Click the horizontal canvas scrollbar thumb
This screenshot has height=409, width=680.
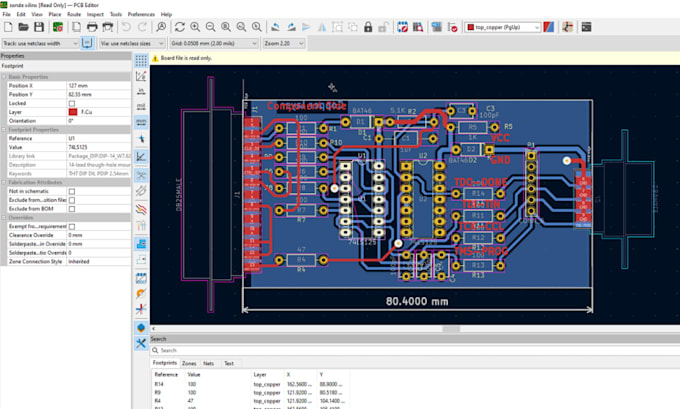click(x=451, y=329)
